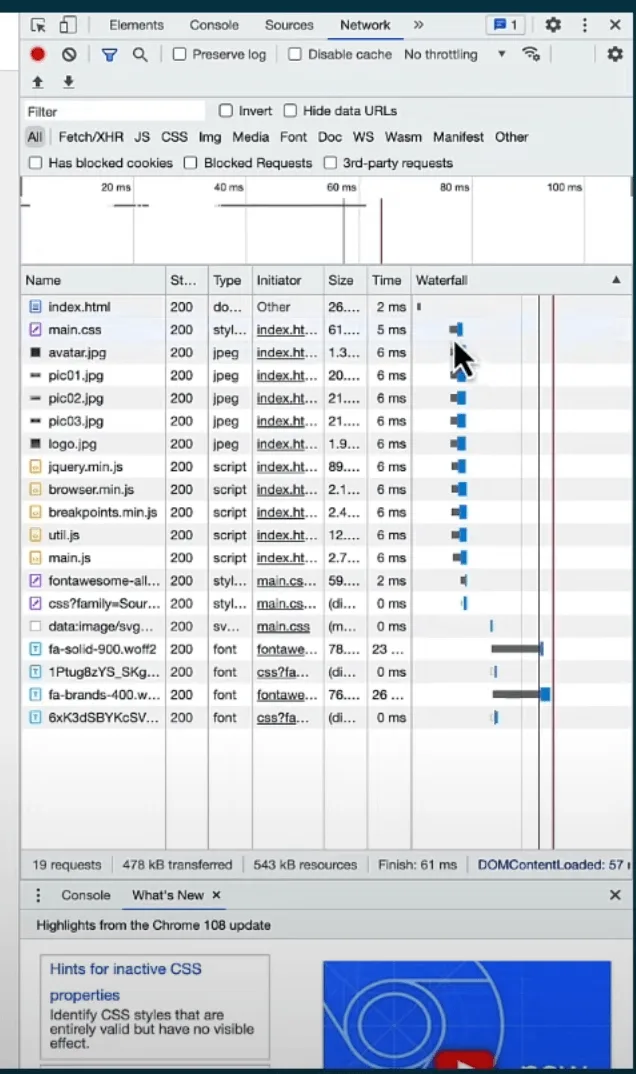
Task: Import HAR file with upload arrow
Action: coord(38,82)
